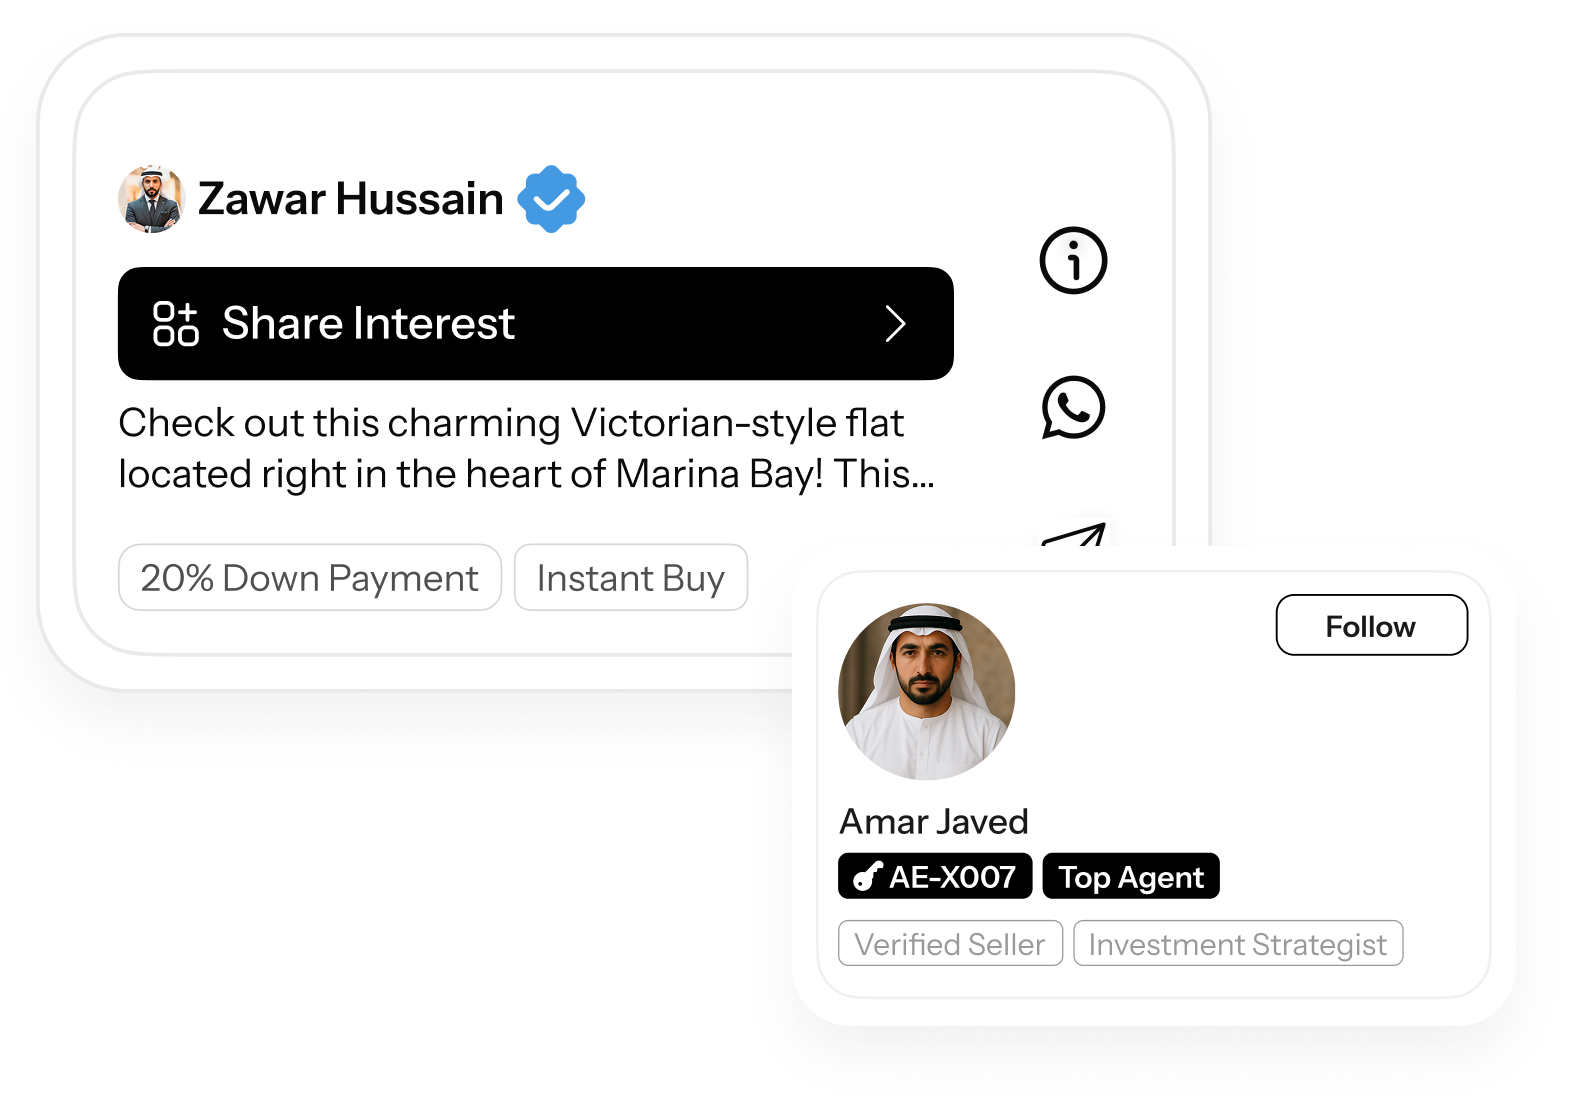
Task: Open WhatsApp chat icon
Action: (1073, 407)
